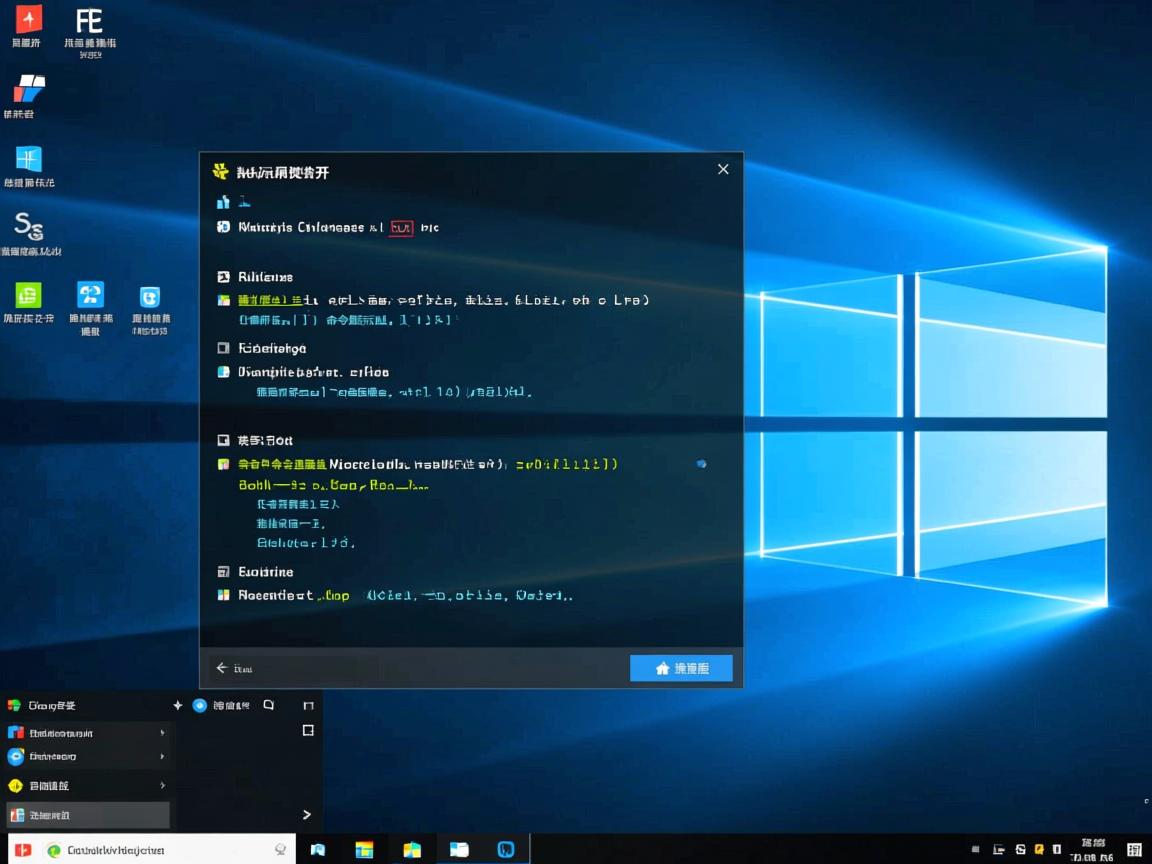Open Microsoft Store from the taskbar
The height and width of the screenshot is (864, 1152).
pos(364,848)
